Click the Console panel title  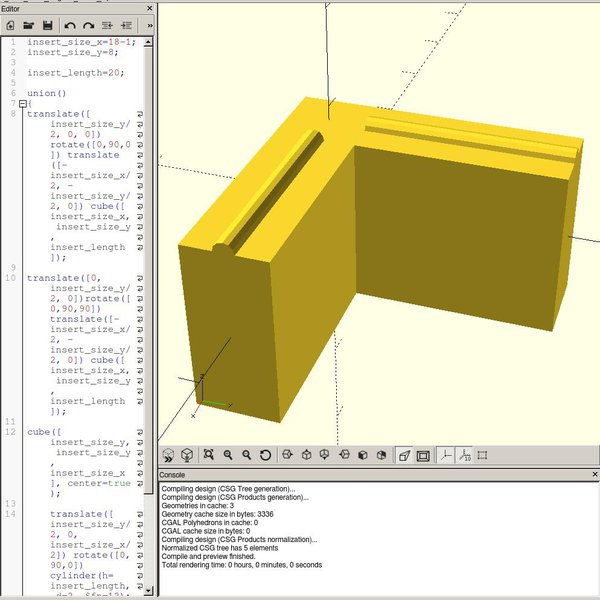(172, 475)
